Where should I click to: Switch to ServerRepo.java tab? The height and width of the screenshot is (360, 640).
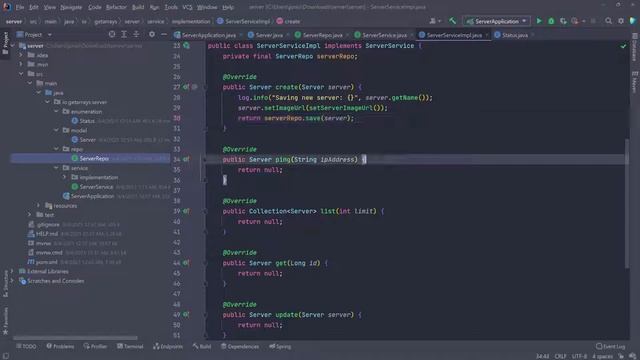pos(322,35)
